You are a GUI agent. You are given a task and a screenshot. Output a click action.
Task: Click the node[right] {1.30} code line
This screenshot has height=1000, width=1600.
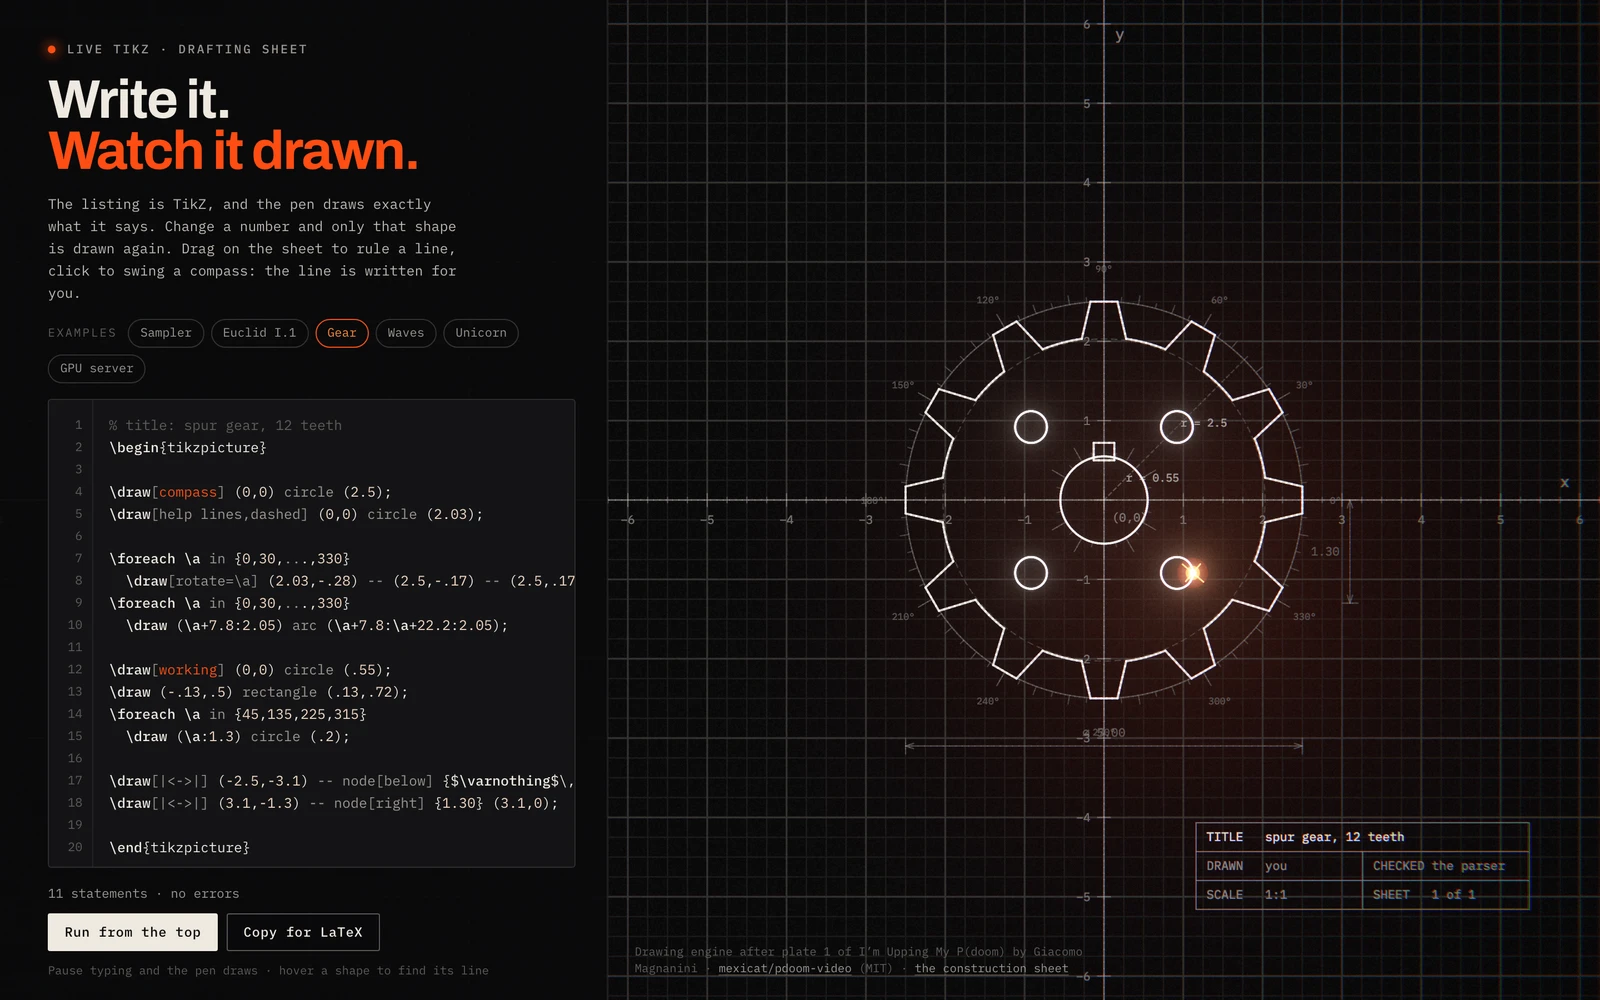(334, 803)
